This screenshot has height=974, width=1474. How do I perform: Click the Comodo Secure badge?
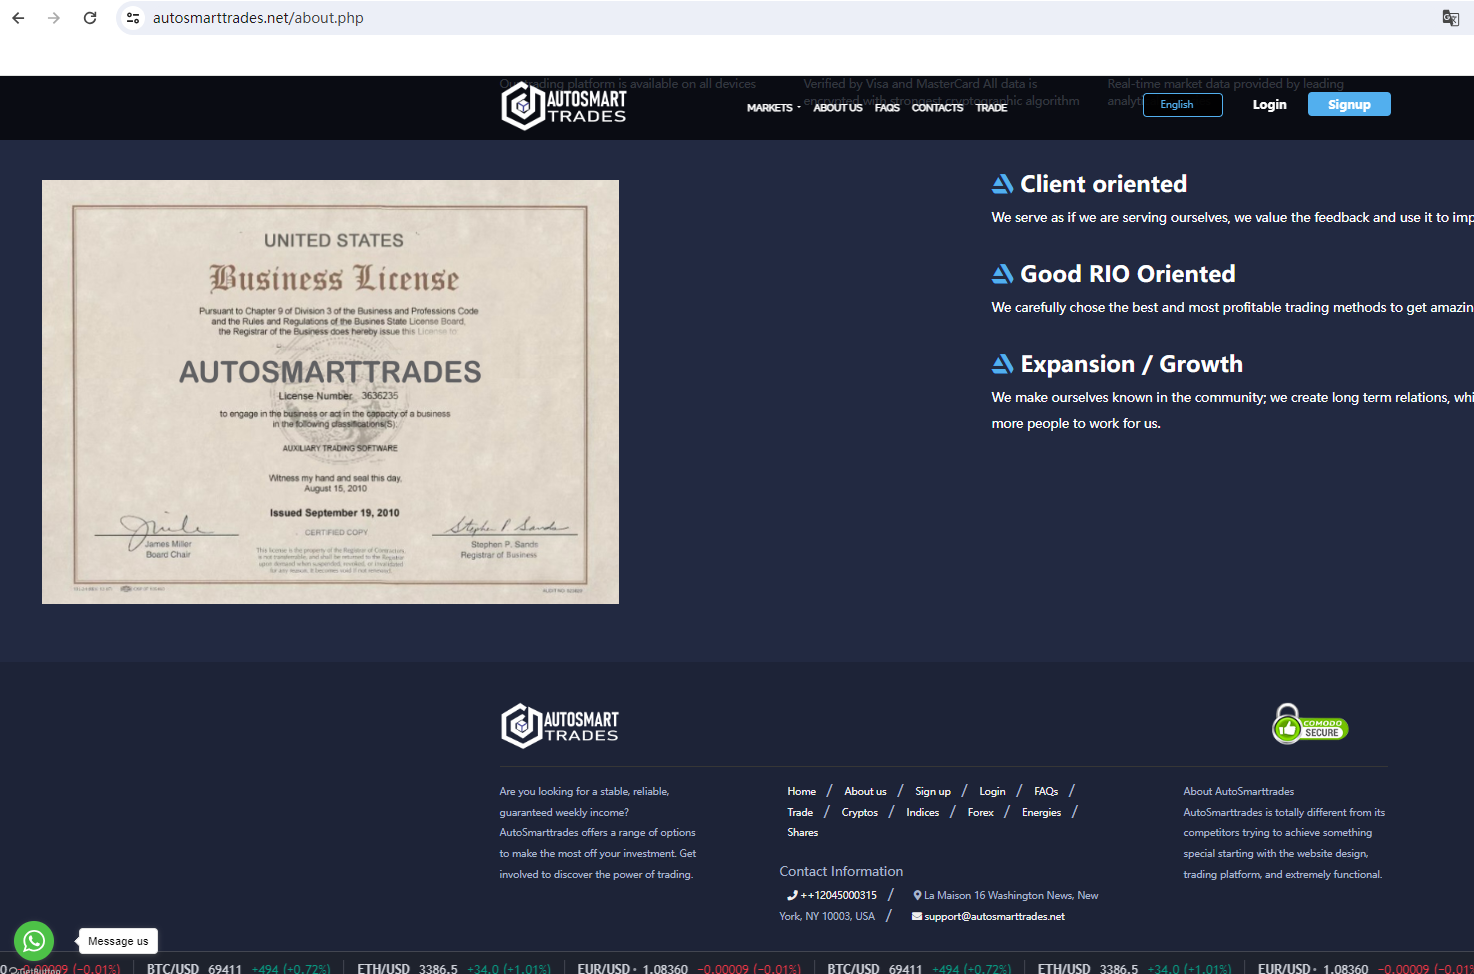[1310, 725]
